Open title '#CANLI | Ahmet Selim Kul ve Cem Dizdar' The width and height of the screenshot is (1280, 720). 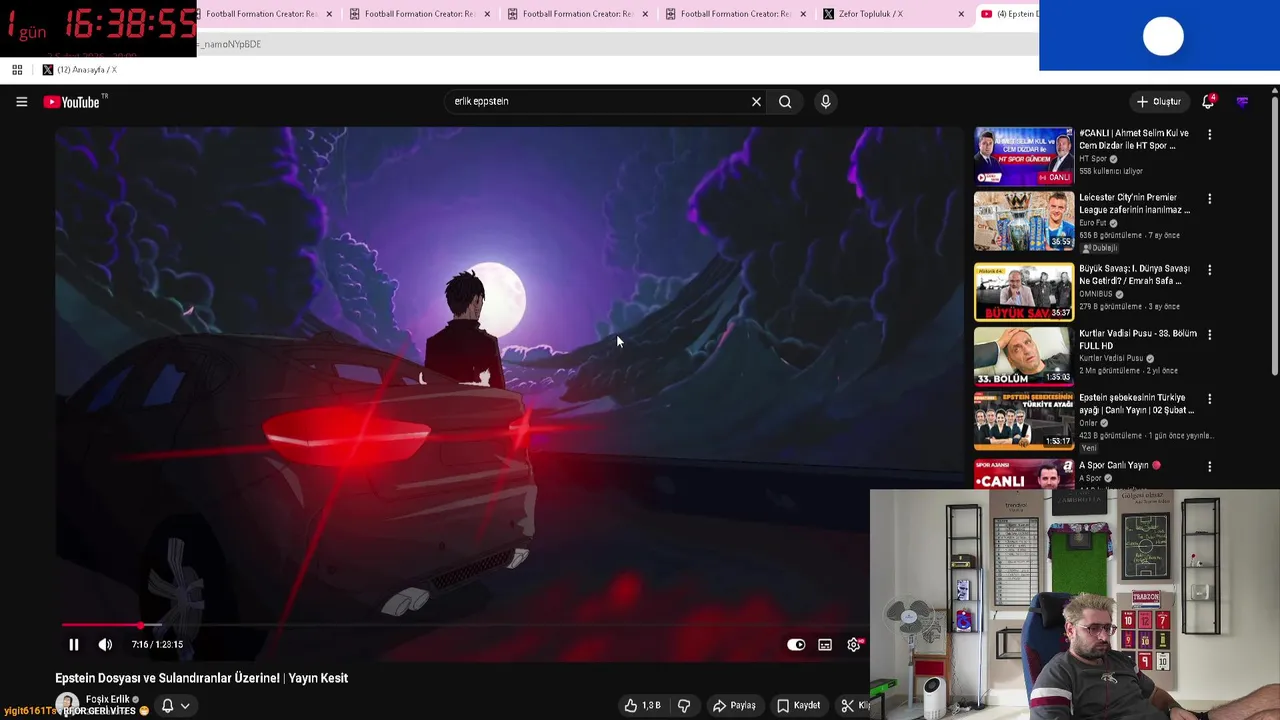(1134, 139)
